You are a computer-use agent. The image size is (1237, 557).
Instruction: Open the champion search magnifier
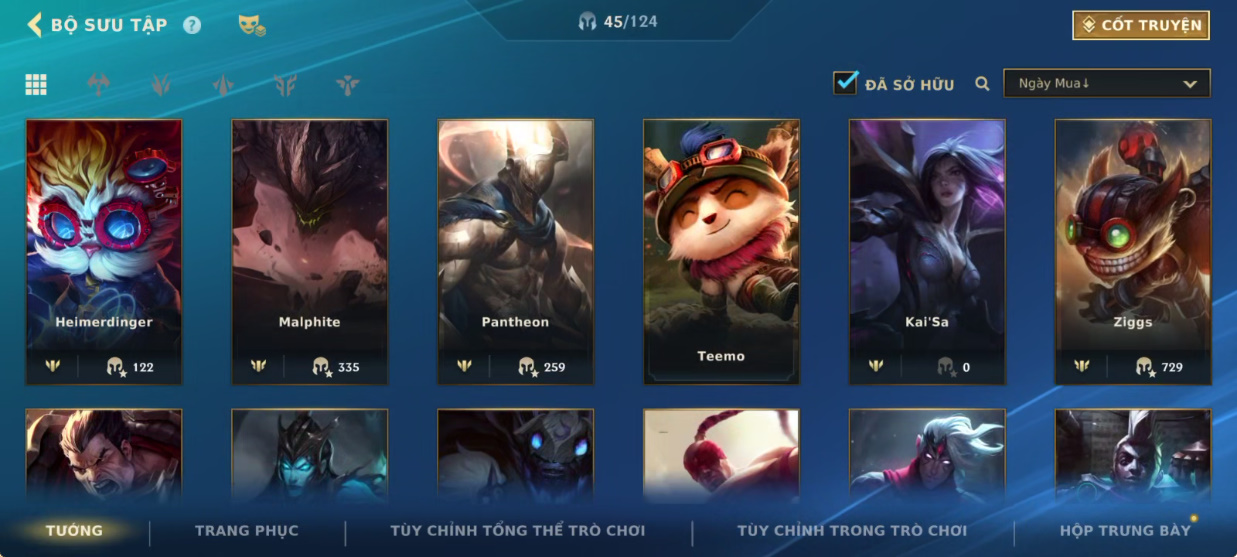(982, 84)
